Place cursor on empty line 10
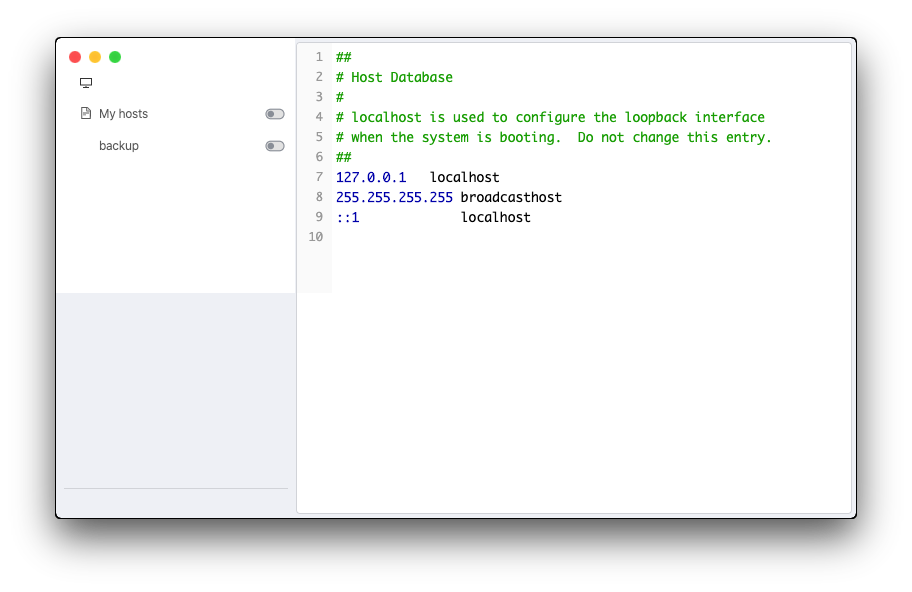 pyautogui.click(x=591, y=237)
